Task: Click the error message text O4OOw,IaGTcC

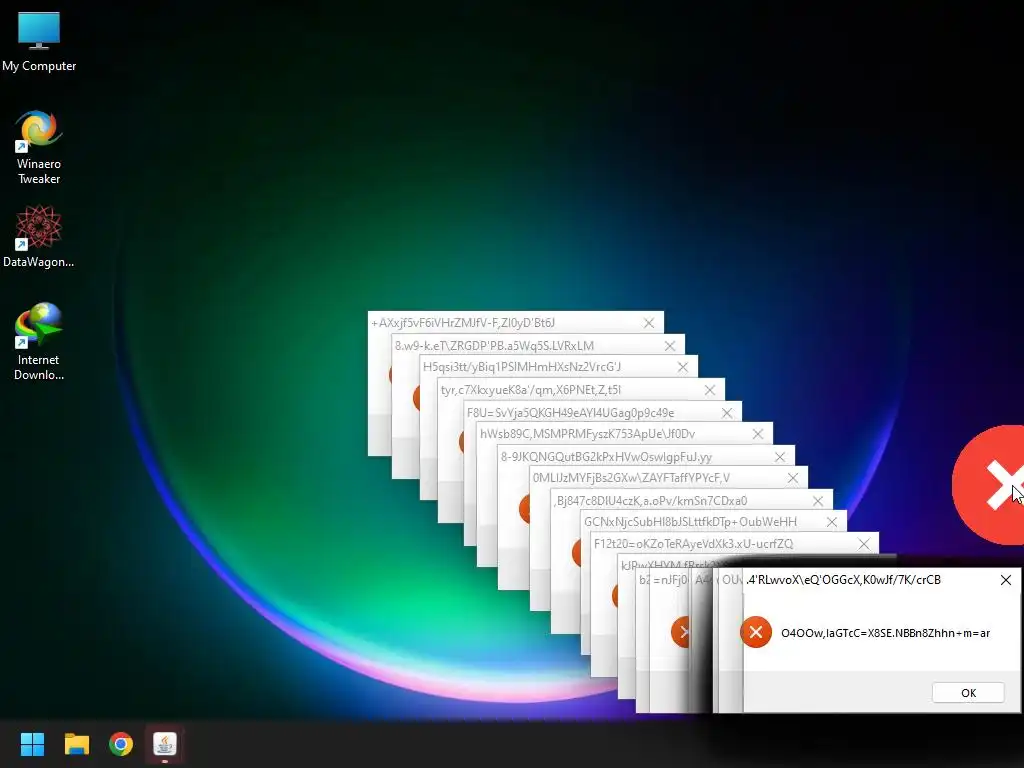Action: 886,633
